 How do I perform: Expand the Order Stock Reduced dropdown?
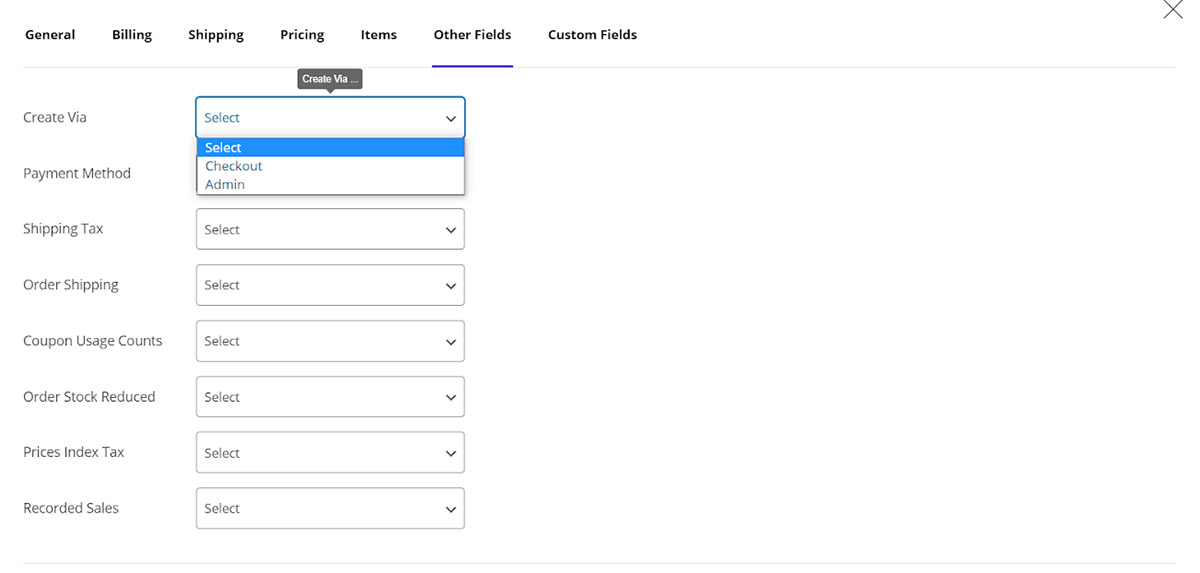point(330,397)
